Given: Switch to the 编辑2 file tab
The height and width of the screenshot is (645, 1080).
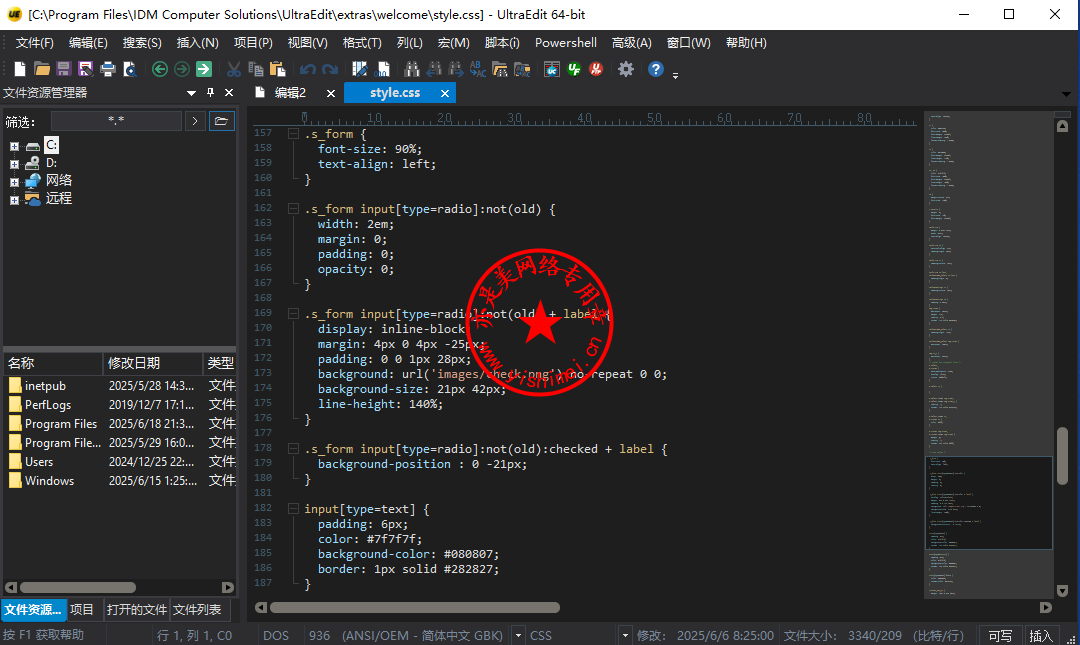Looking at the screenshot, I should [x=290, y=93].
